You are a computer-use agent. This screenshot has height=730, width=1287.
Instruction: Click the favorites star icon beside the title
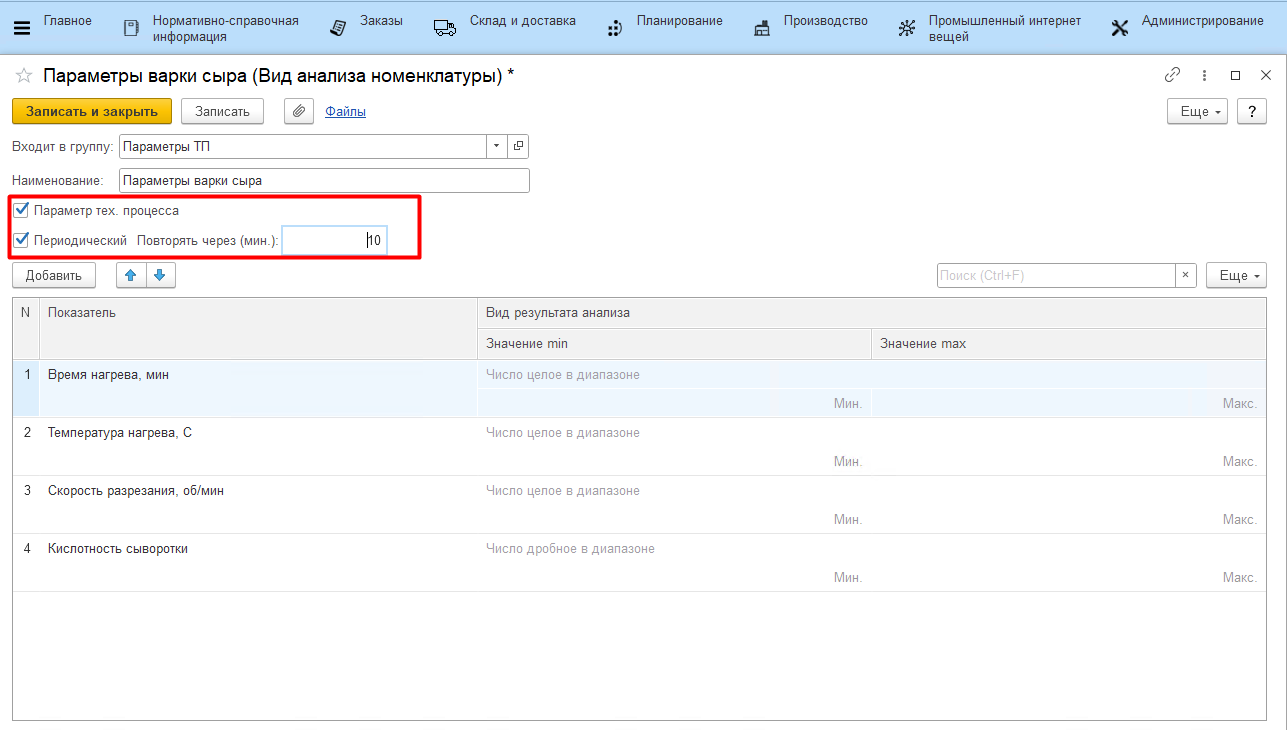(24, 76)
